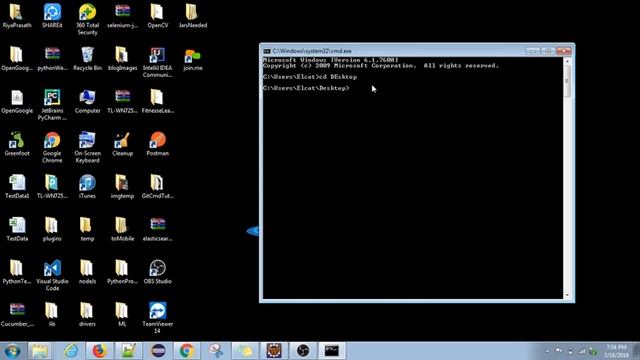Maximize the cmd.exe window
640x360 pixels.
547,51
